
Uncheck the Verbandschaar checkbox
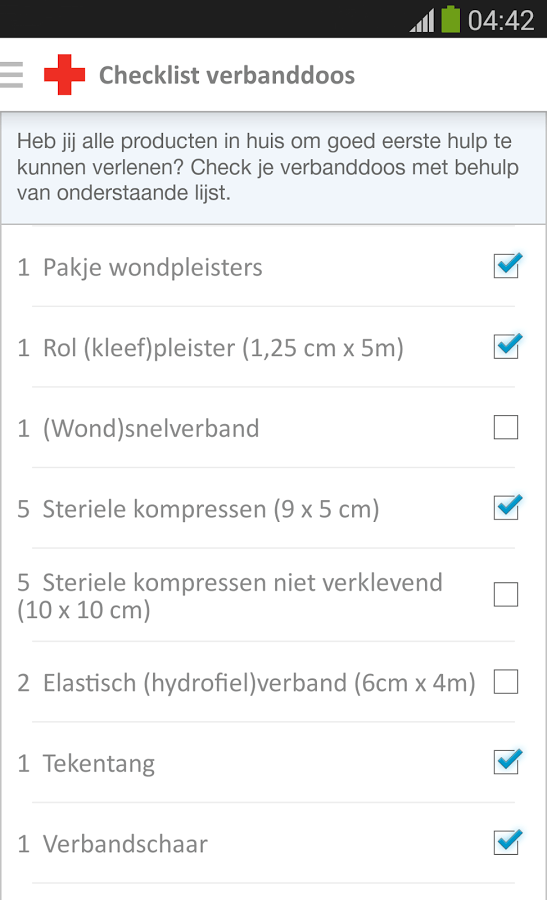click(507, 842)
